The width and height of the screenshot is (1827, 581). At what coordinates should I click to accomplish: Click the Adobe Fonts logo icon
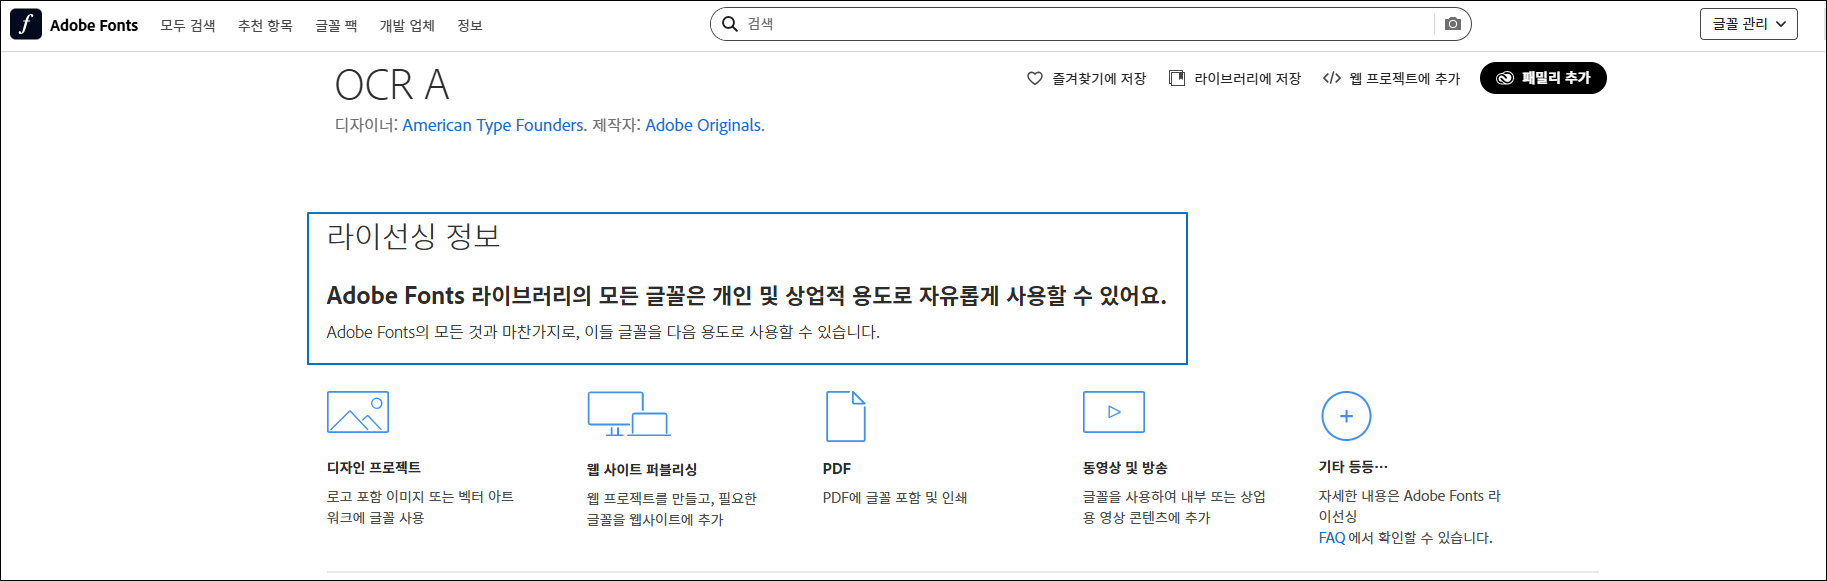(x=26, y=24)
